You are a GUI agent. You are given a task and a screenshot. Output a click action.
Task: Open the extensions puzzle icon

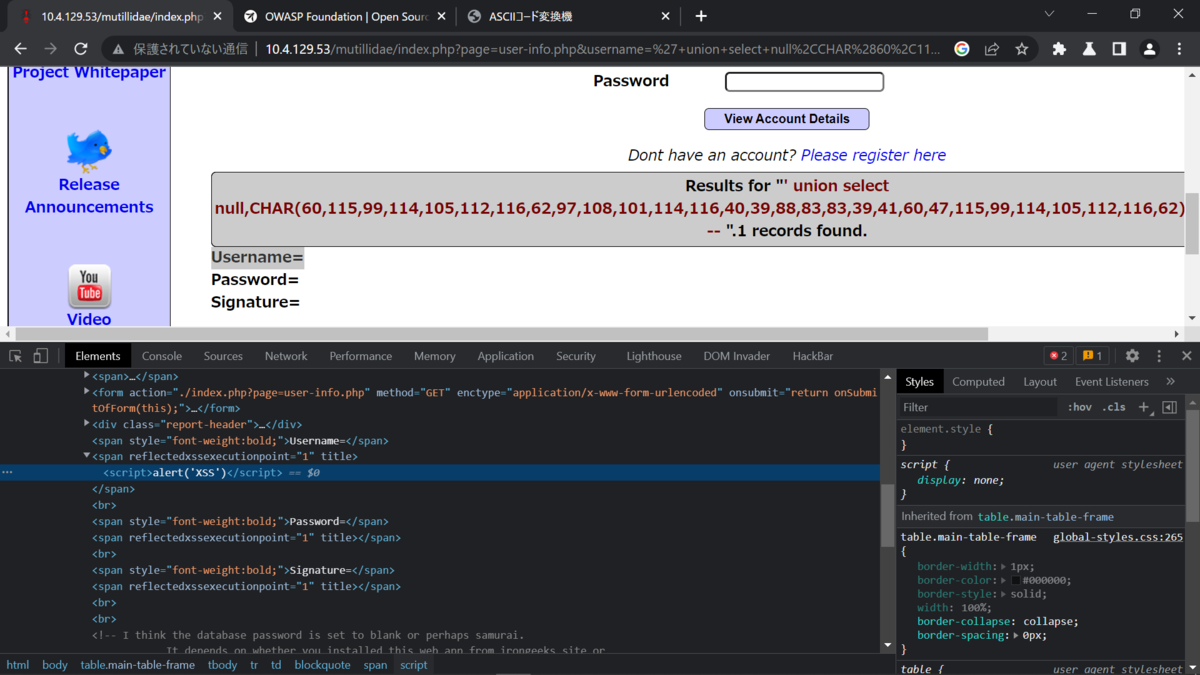[x=1059, y=48]
